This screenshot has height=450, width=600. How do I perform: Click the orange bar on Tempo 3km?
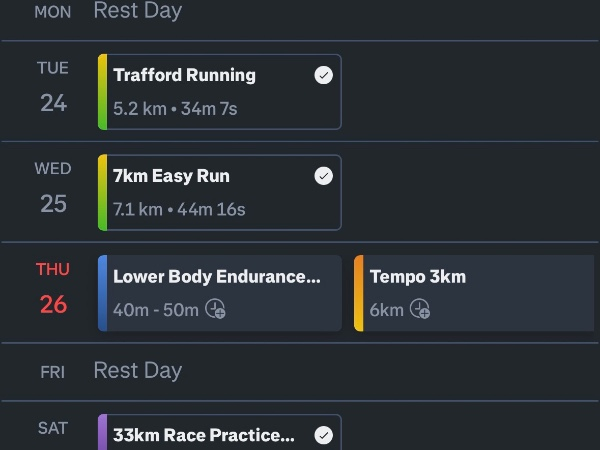(x=359, y=293)
